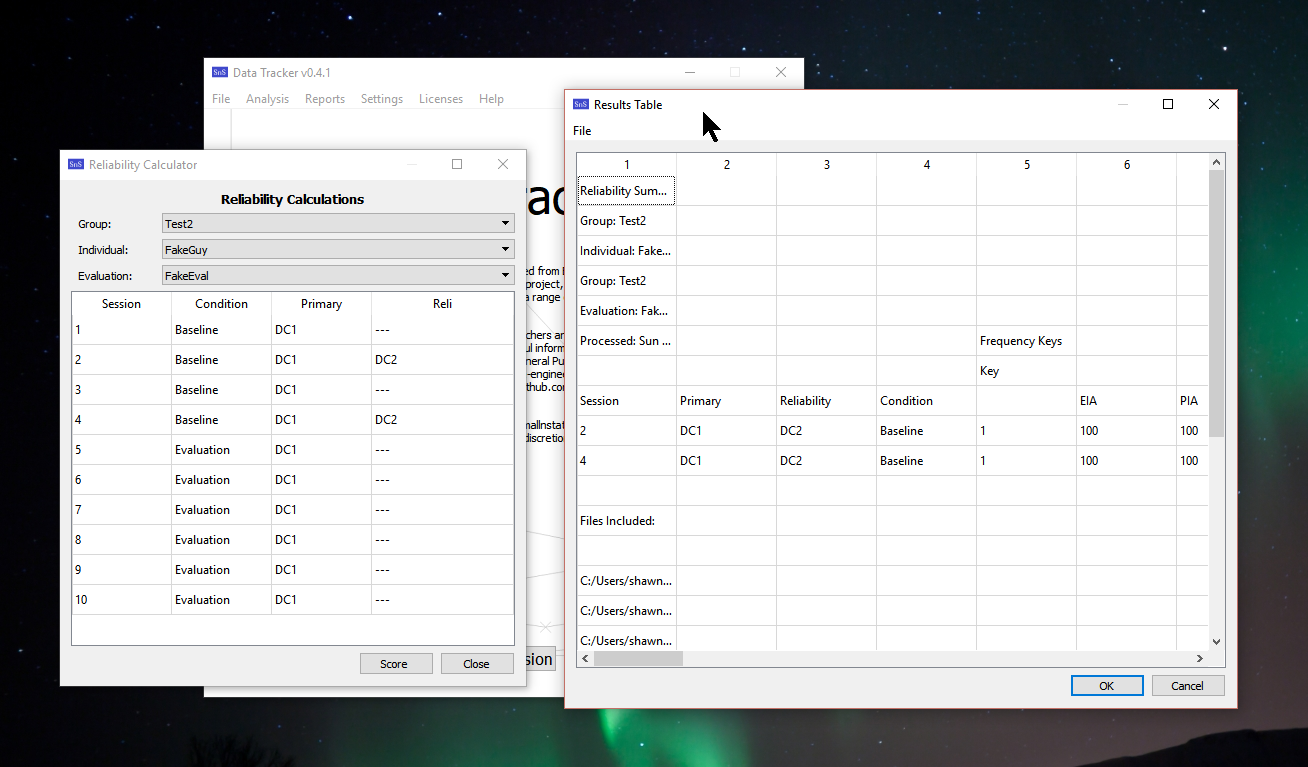This screenshot has height=767, width=1308.
Task: Select the Reliability Sum... cell in the results table
Action: point(626,191)
